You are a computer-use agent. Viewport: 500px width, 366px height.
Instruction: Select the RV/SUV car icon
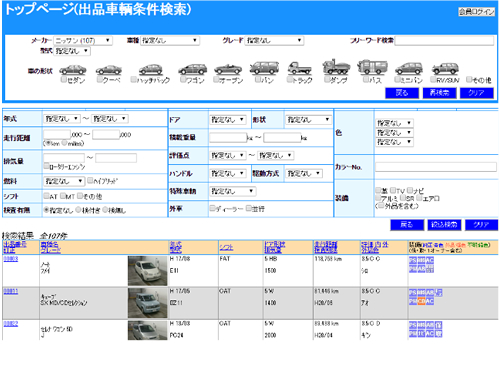click(x=445, y=69)
